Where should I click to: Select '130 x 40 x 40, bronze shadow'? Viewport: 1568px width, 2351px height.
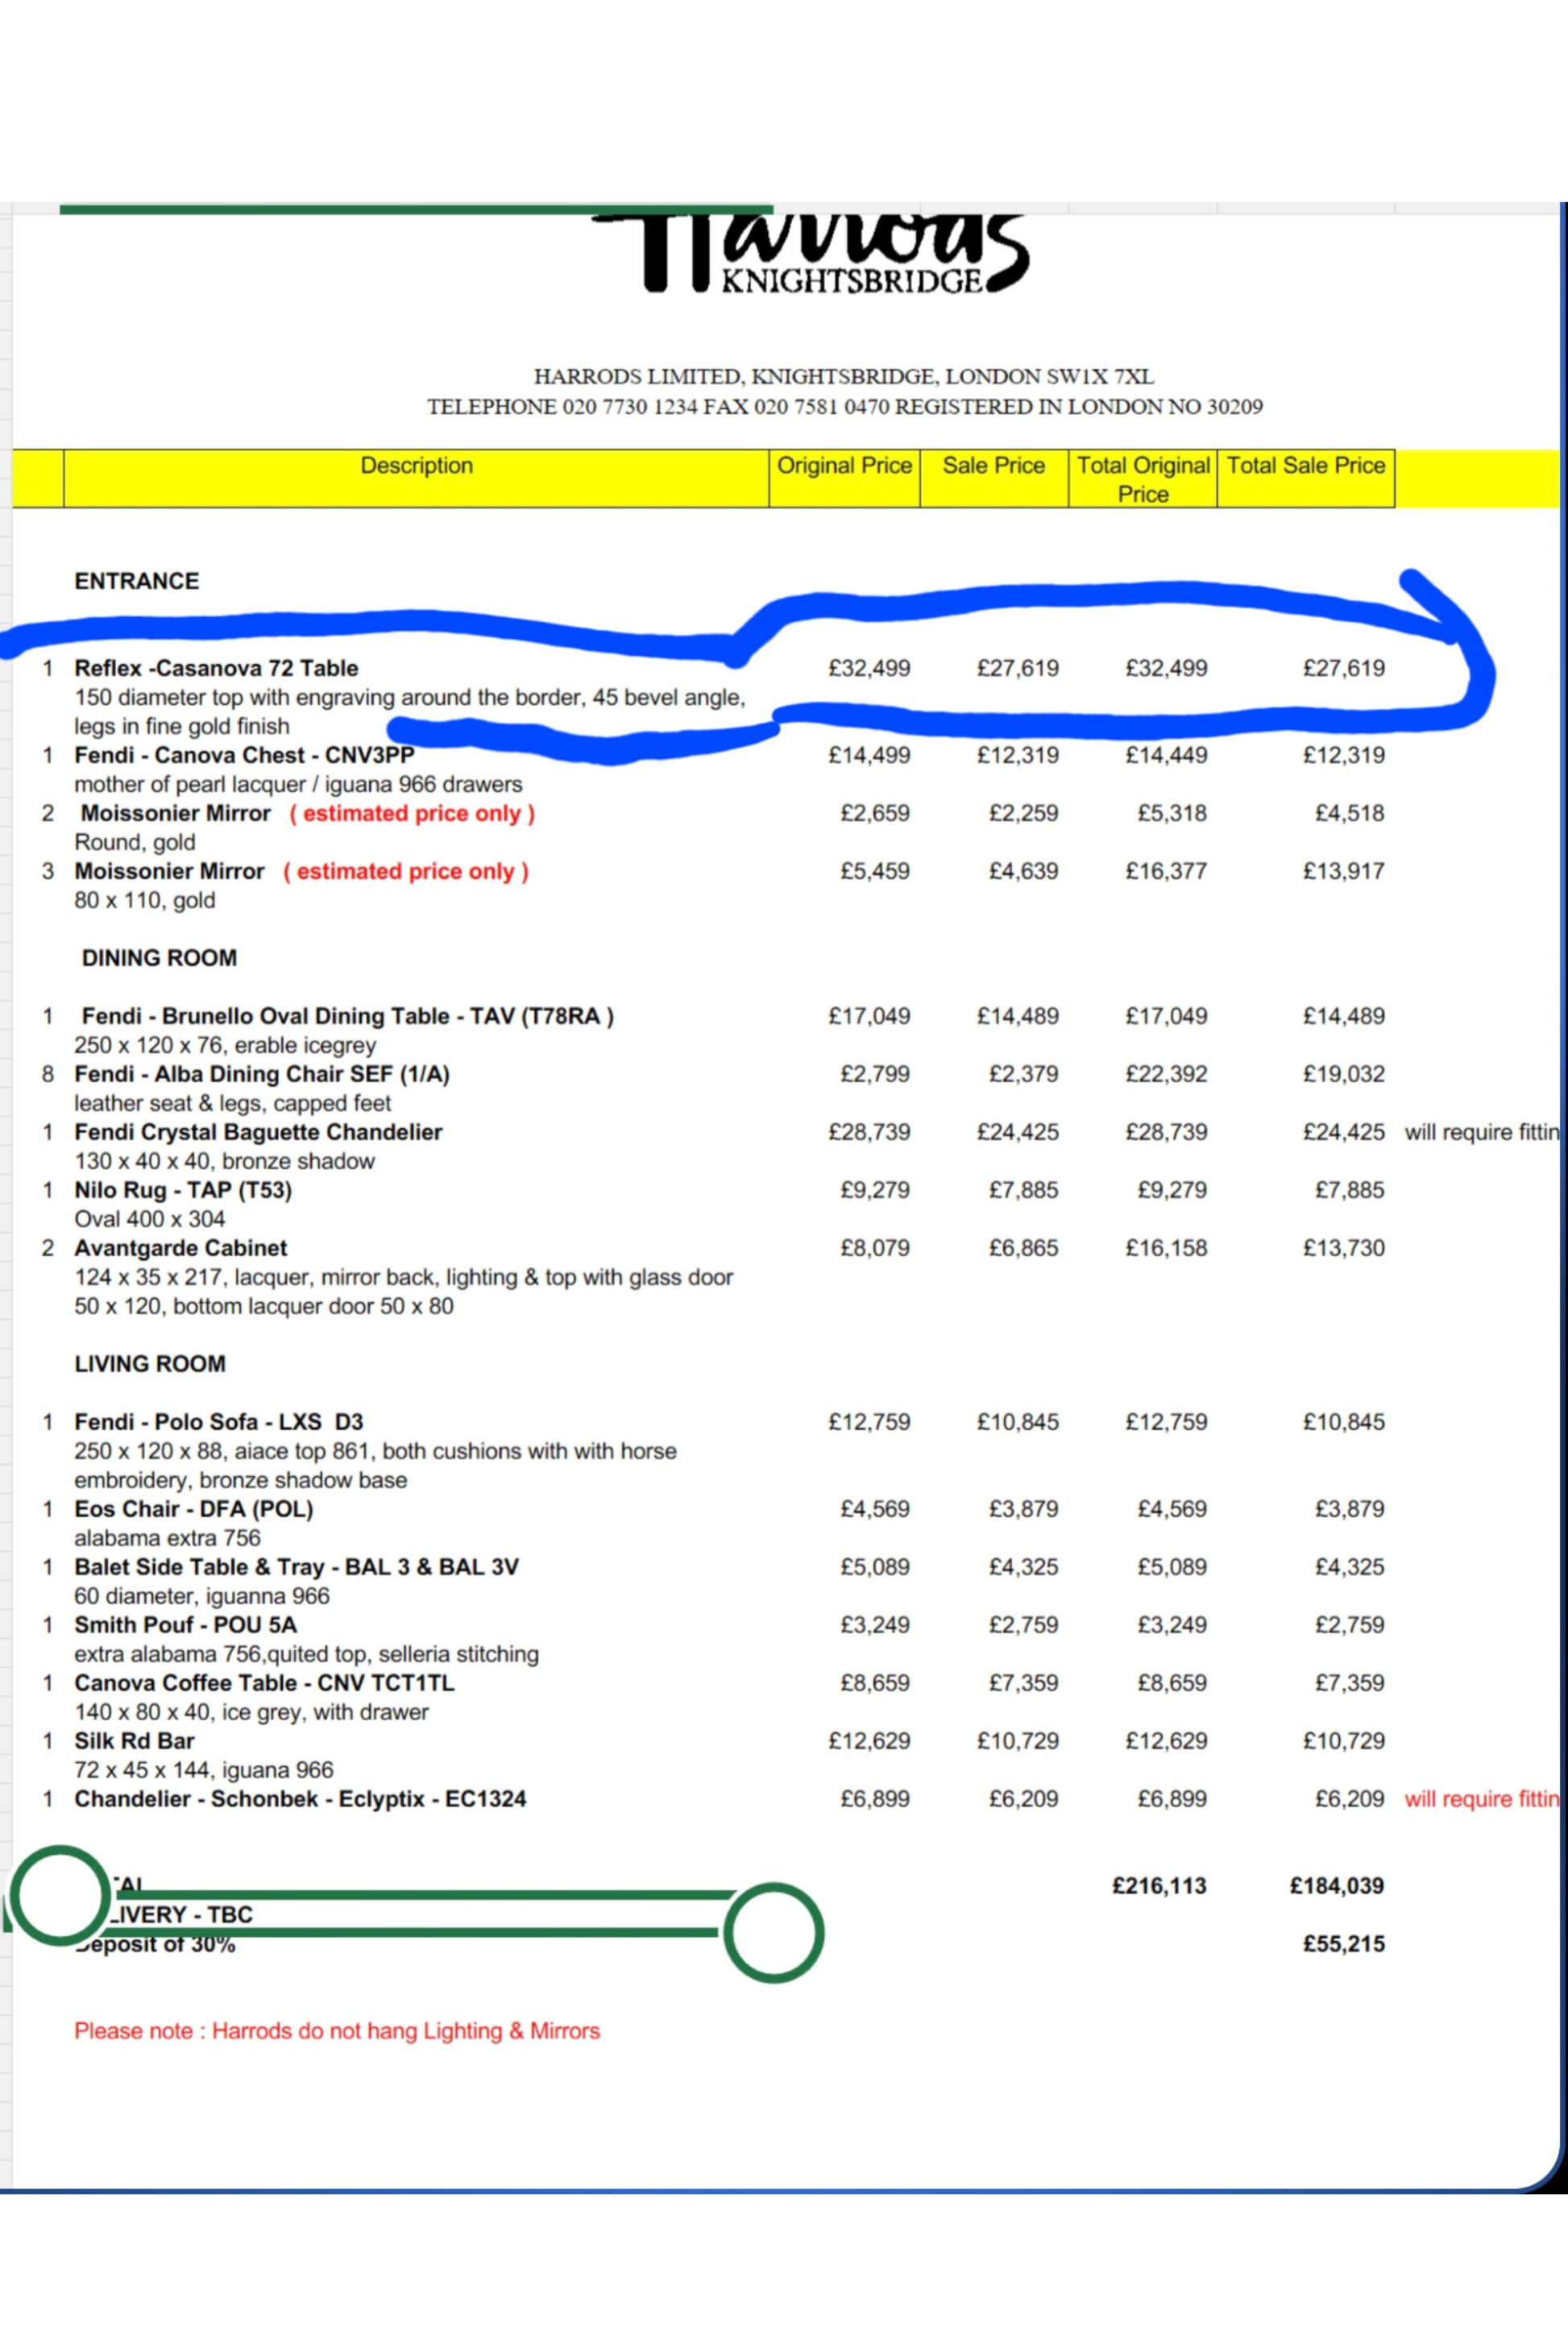(224, 1161)
